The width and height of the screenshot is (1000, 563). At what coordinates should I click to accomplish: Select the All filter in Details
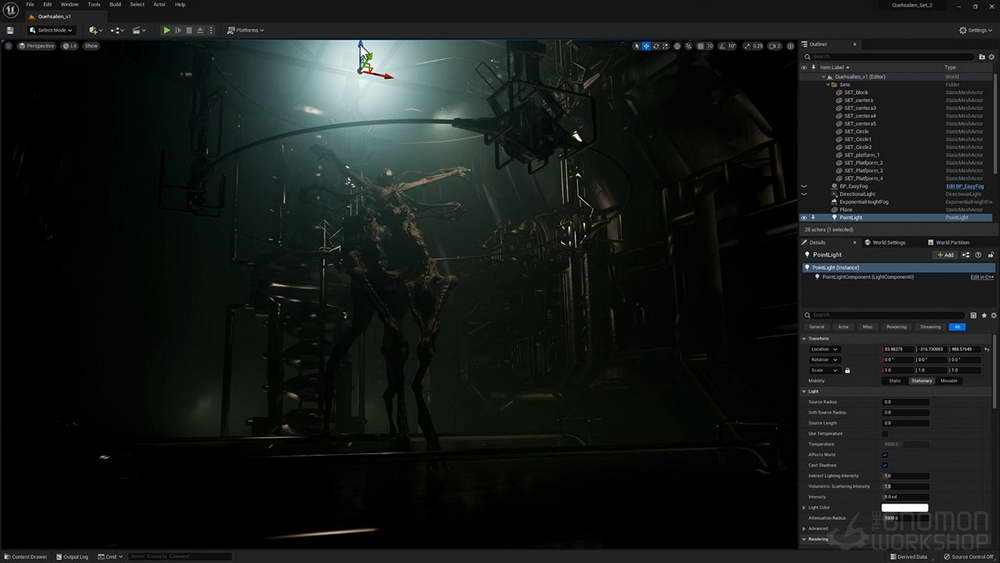point(957,327)
